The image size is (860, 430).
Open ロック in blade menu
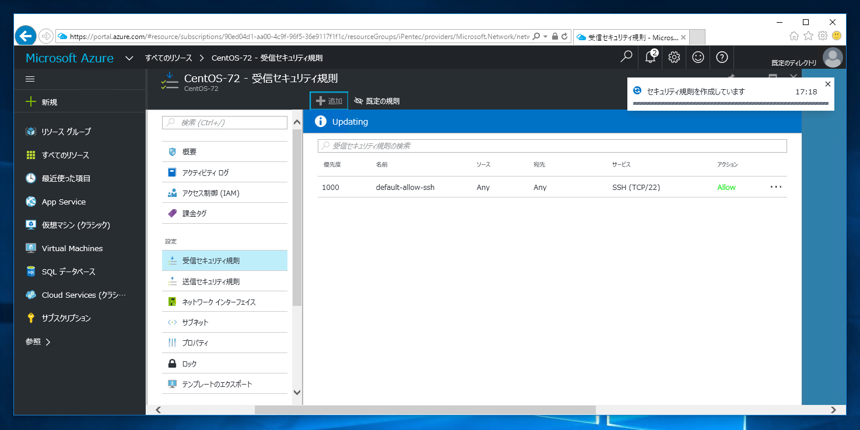click(x=225, y=364)
